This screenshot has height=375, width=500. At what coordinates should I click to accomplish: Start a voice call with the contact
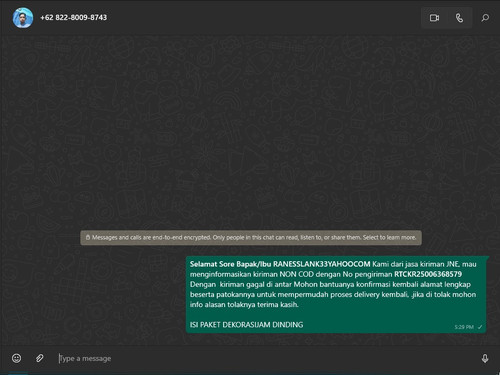coord(459,18)
